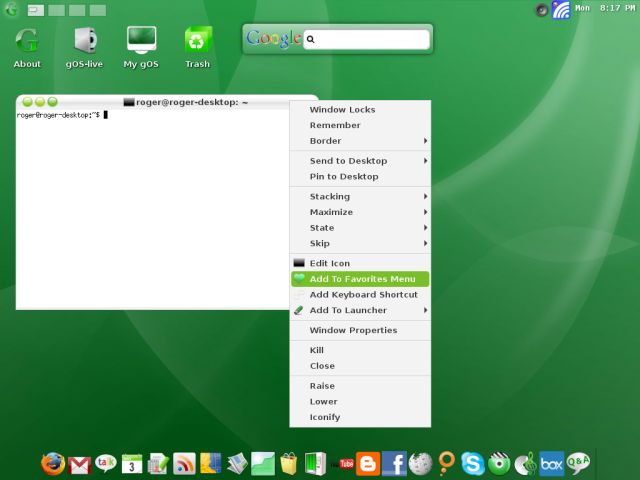Viewport: 640px width, 480px height.
Task: Open Blogger from the dock
Action: tap(368, 464)
